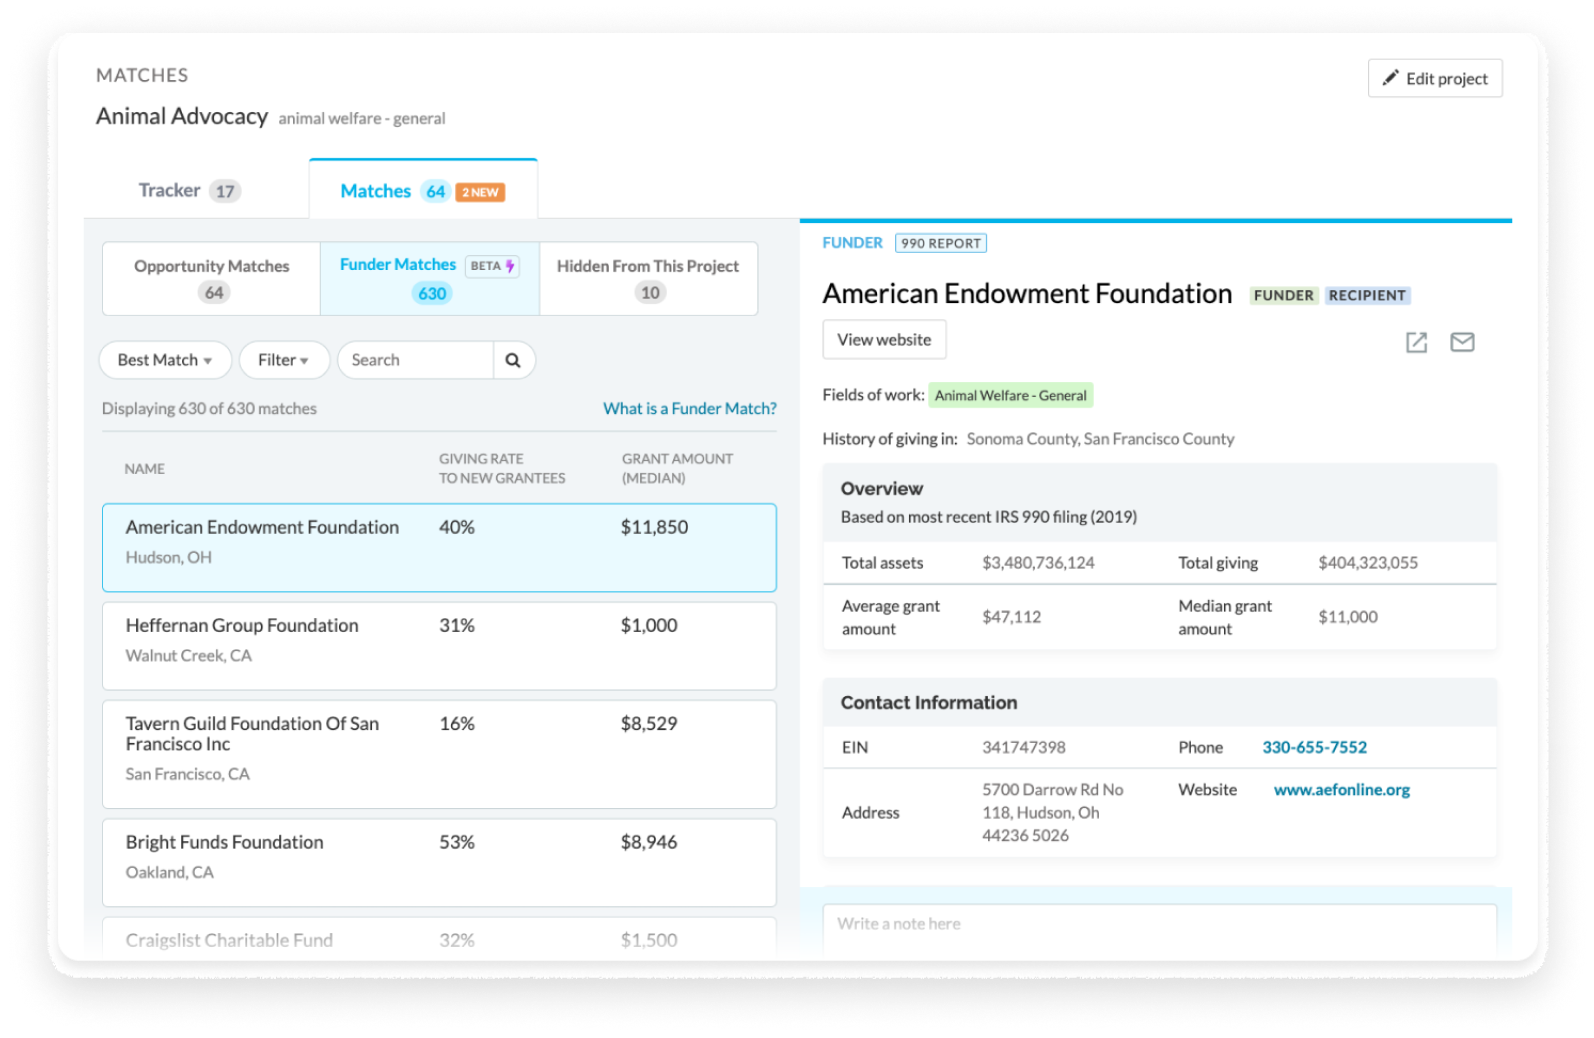This screenshot has width=1594, height=1038.
Task: Click the Bright Funds $8,946 value
Action: (649, 842)
